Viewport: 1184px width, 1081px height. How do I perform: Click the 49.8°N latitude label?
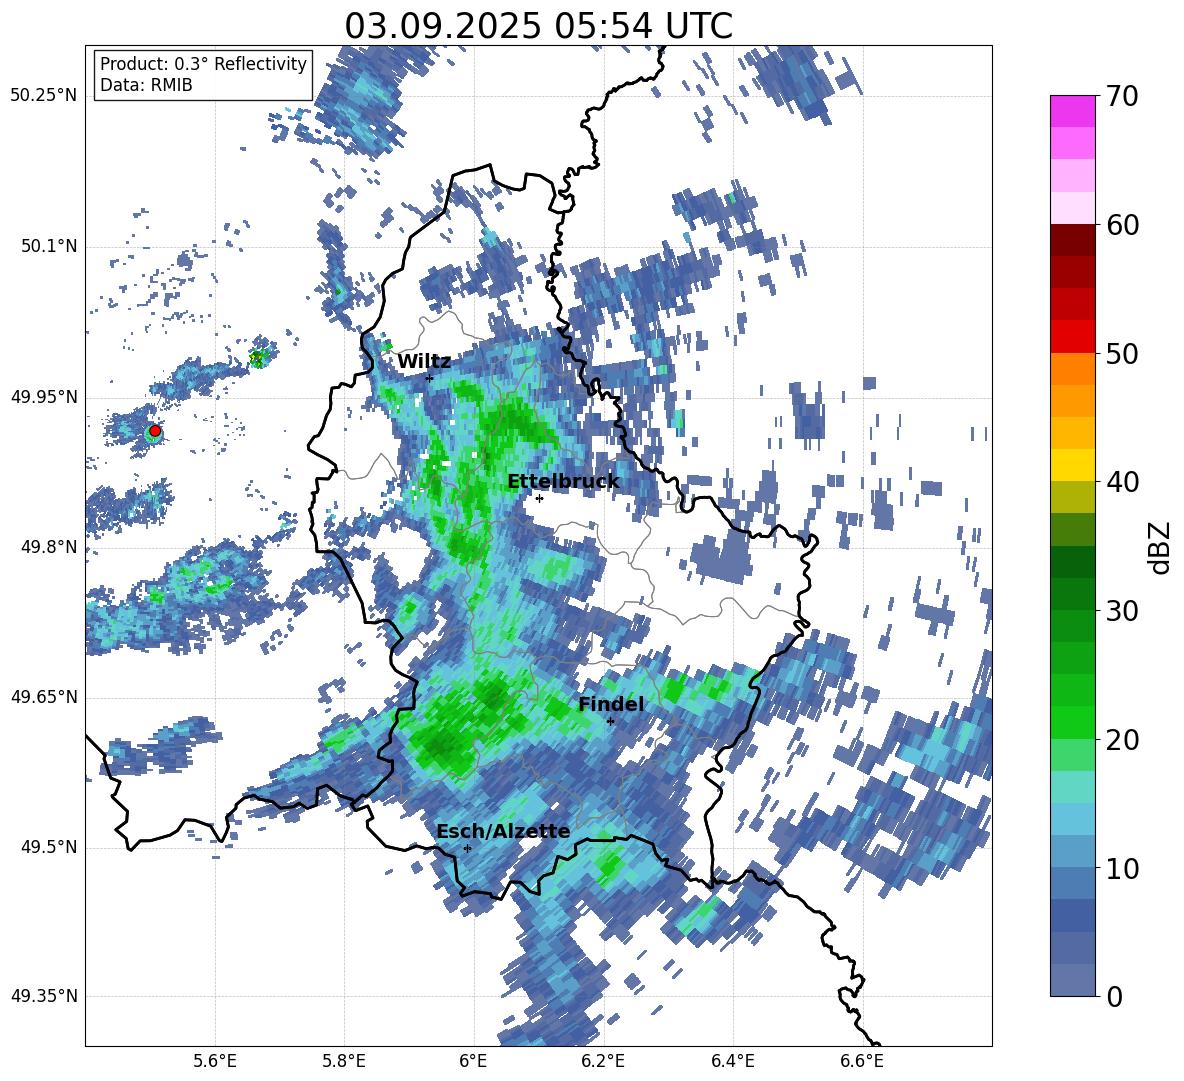pos(48,547)
